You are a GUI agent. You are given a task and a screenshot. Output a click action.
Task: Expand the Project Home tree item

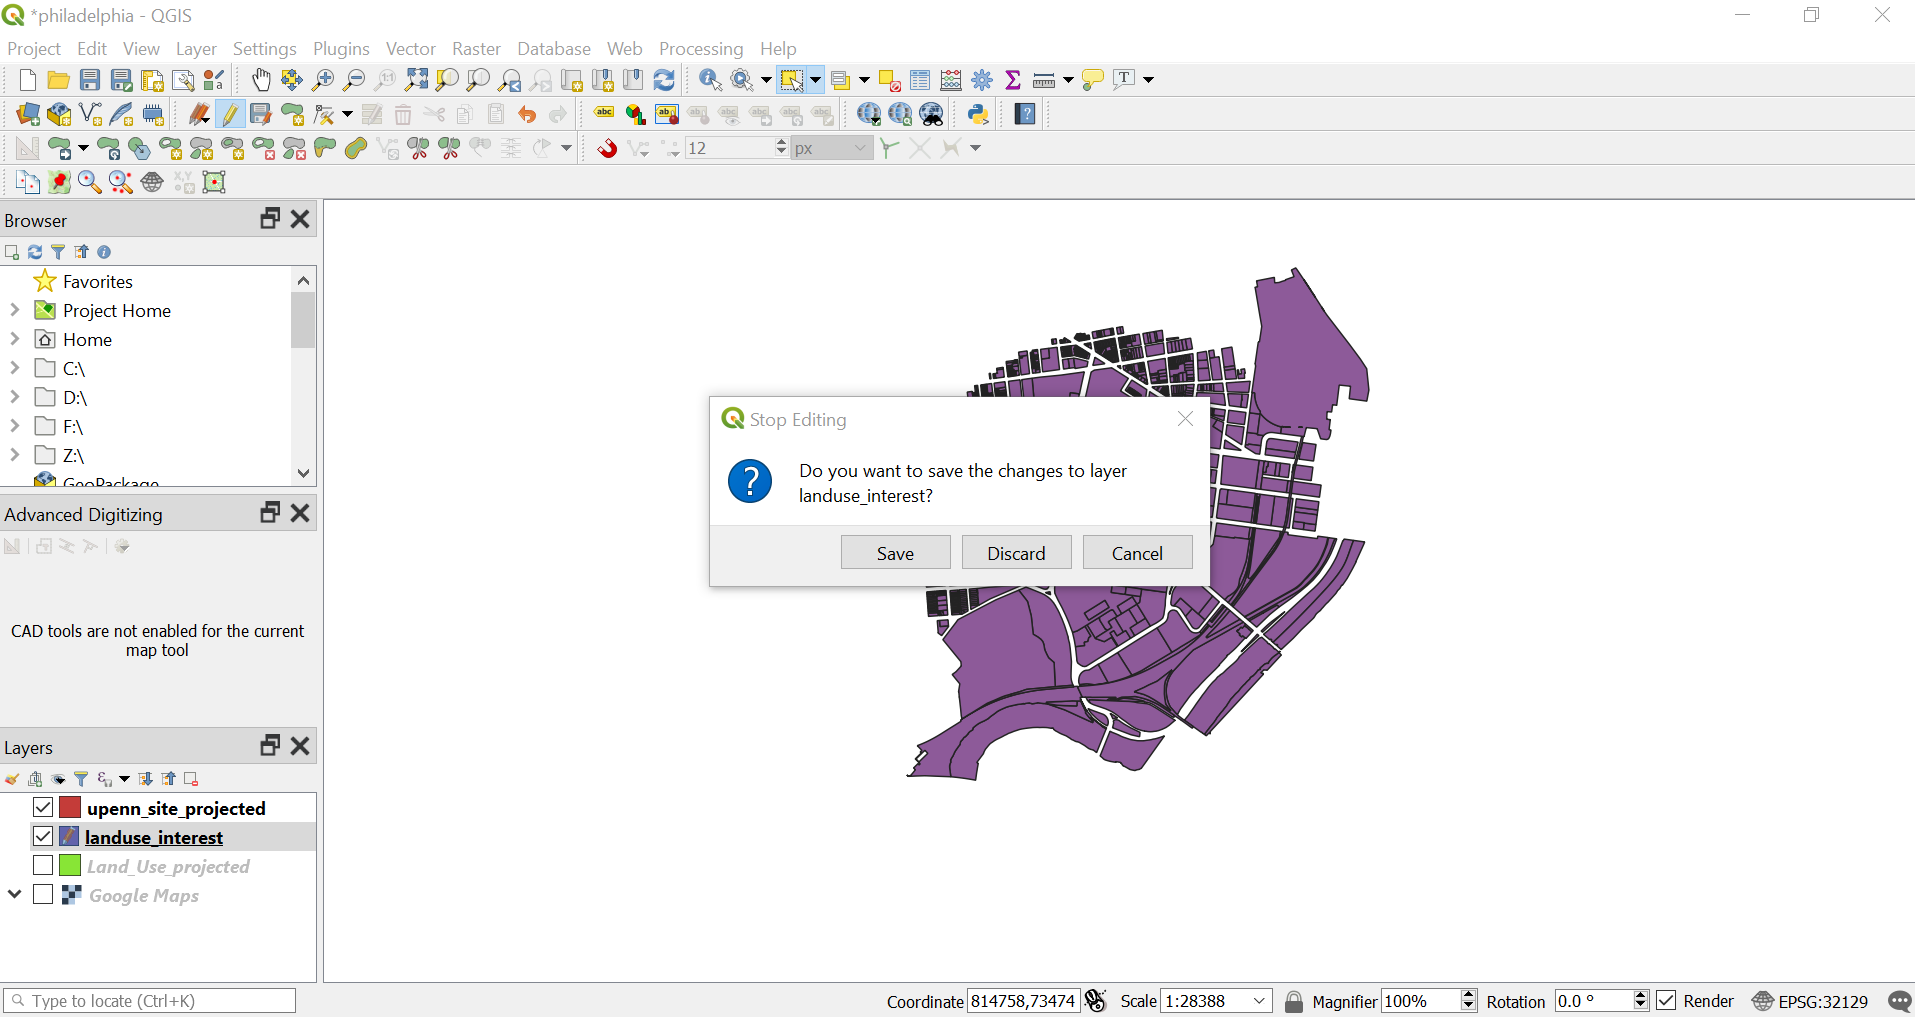(x=15, y=310)
